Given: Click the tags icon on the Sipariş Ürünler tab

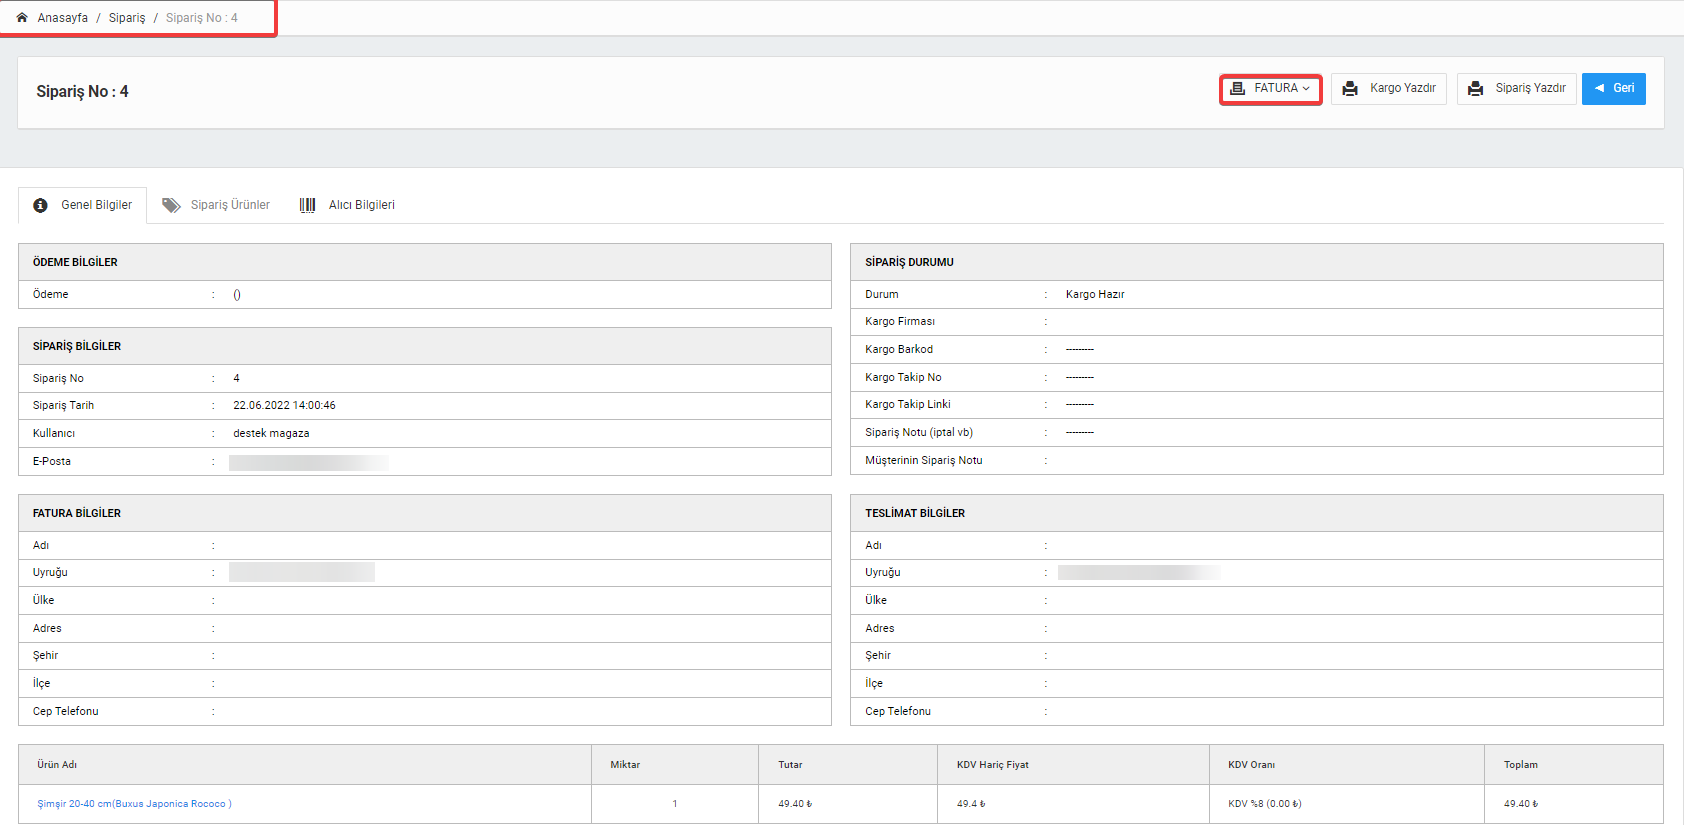Looking at the screenshot, I should click(x=172, y=205).
